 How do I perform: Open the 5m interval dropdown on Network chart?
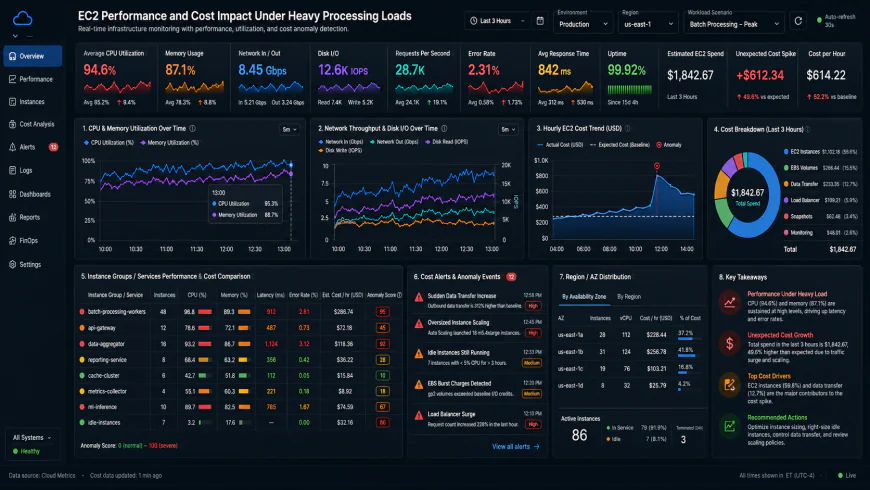click(508, 129)
